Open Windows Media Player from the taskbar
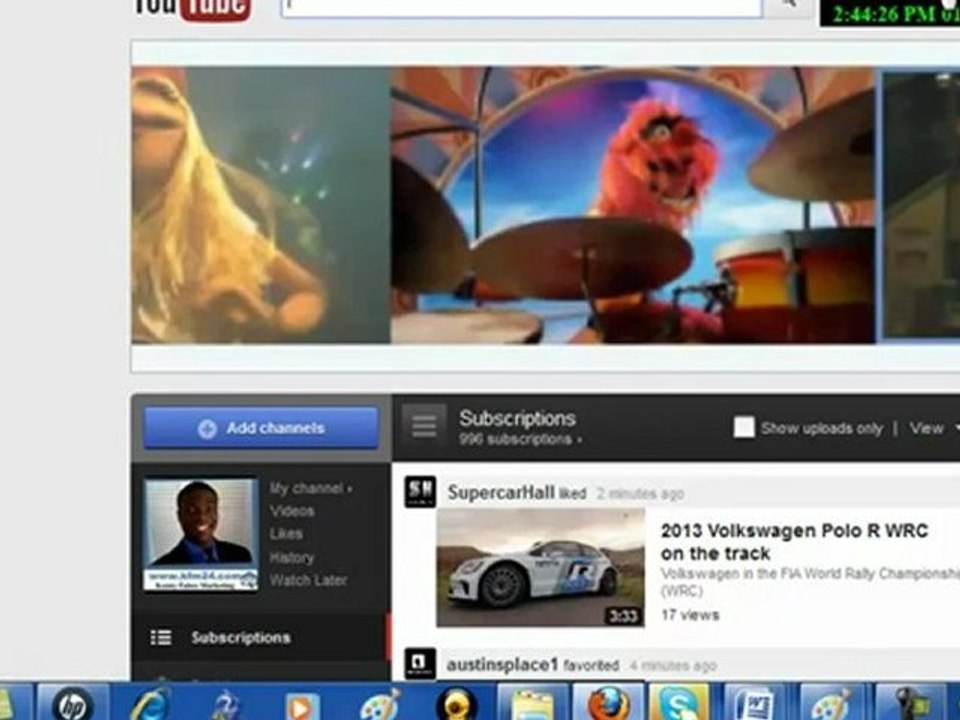Screen dimensions: 960x720 click(x=301, y=705)
